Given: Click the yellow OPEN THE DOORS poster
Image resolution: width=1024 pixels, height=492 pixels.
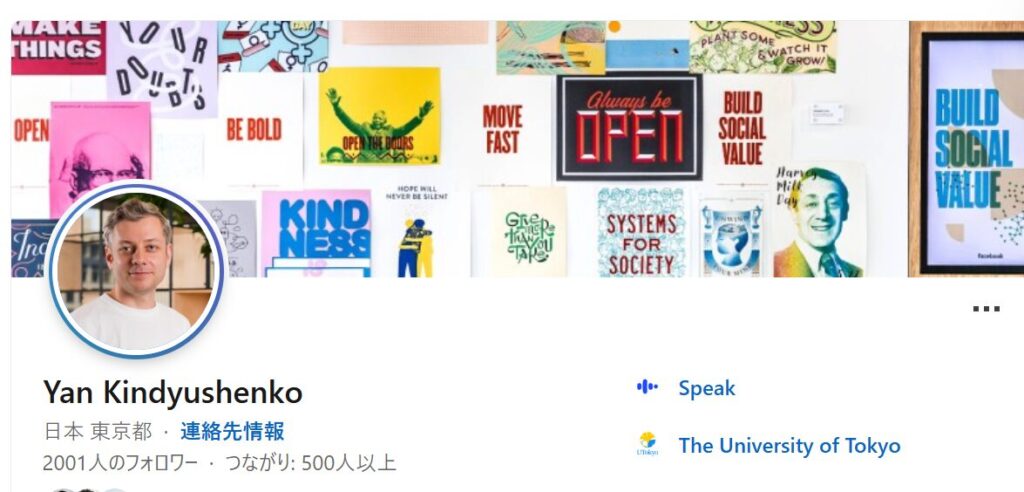Looking at the screenshot, I should [x=379, y=116].
